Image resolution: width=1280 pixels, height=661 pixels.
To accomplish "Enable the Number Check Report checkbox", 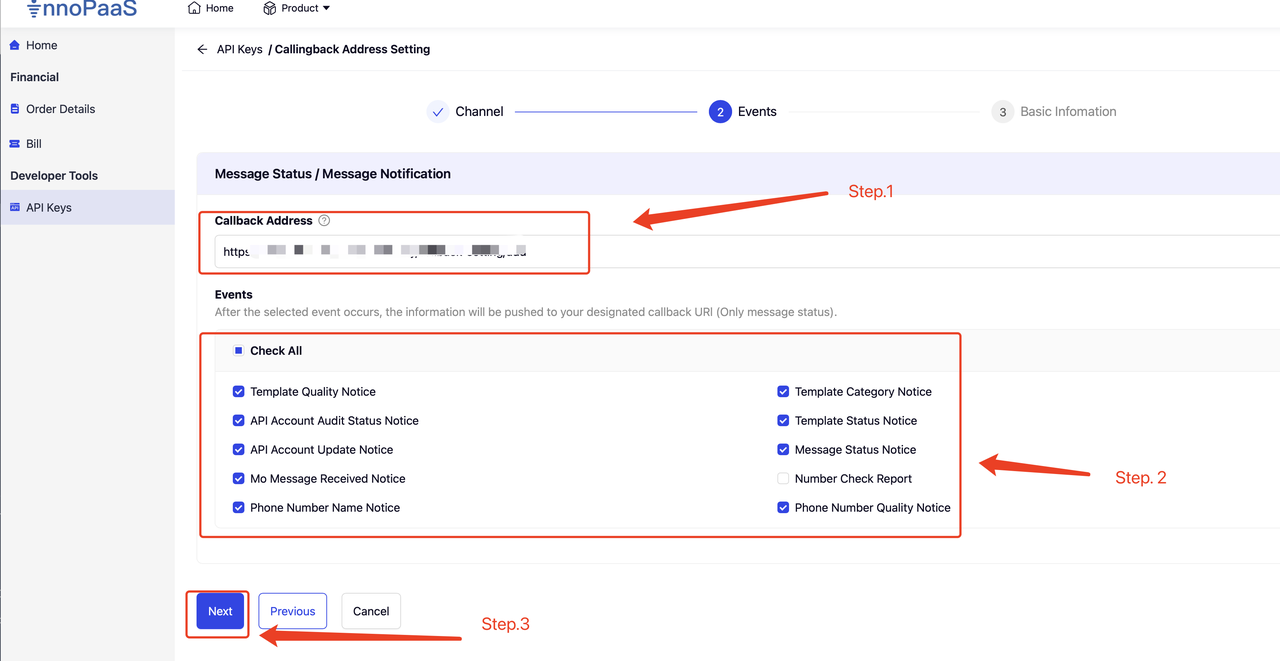I will (x=783, y=479).
